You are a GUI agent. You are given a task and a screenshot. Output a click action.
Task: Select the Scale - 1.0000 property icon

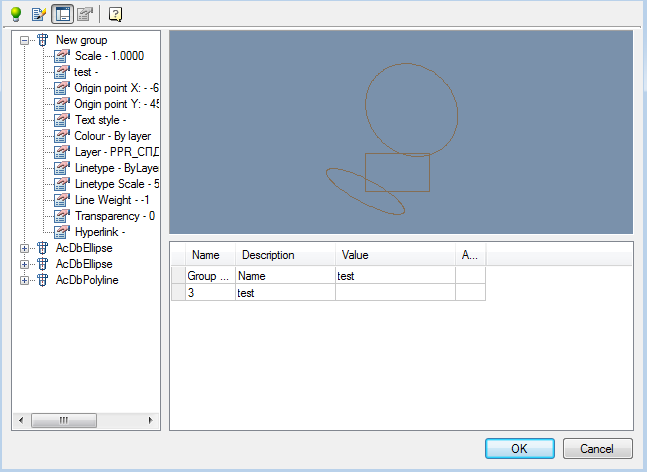coord(62,56)
